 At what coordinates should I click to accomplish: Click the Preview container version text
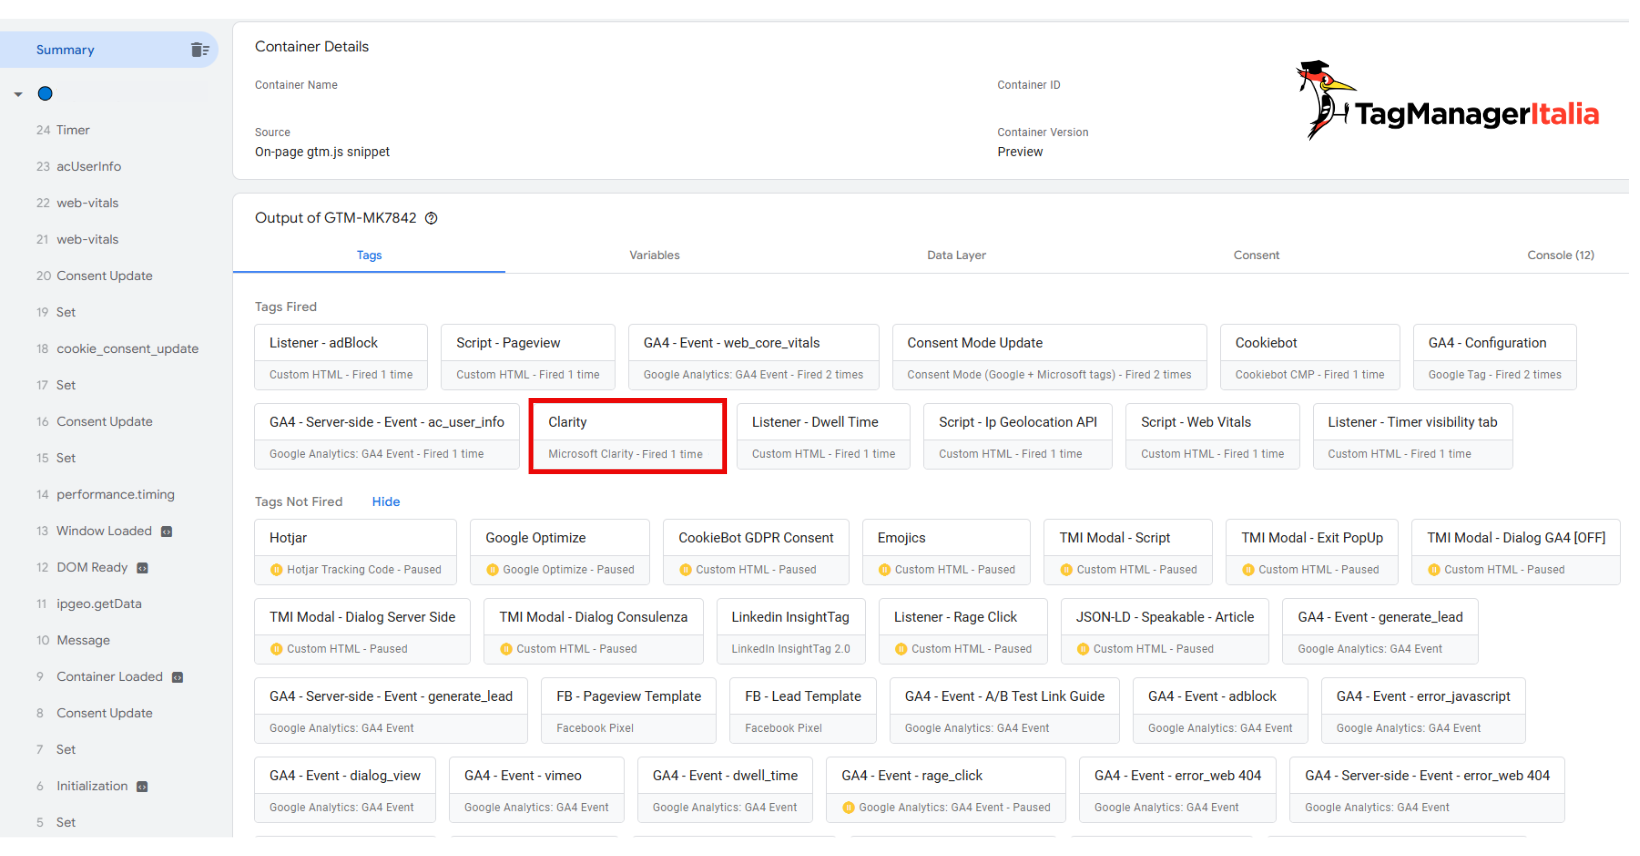point(1020,152)
